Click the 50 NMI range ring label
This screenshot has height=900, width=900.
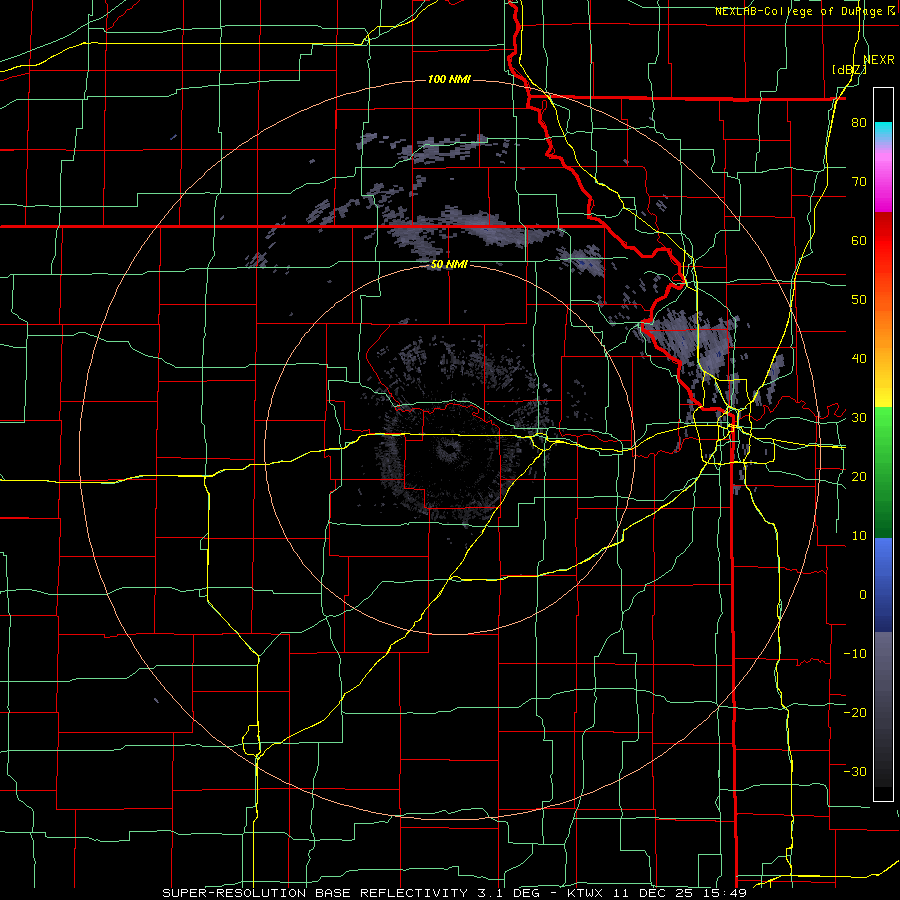tap(449, 264)
